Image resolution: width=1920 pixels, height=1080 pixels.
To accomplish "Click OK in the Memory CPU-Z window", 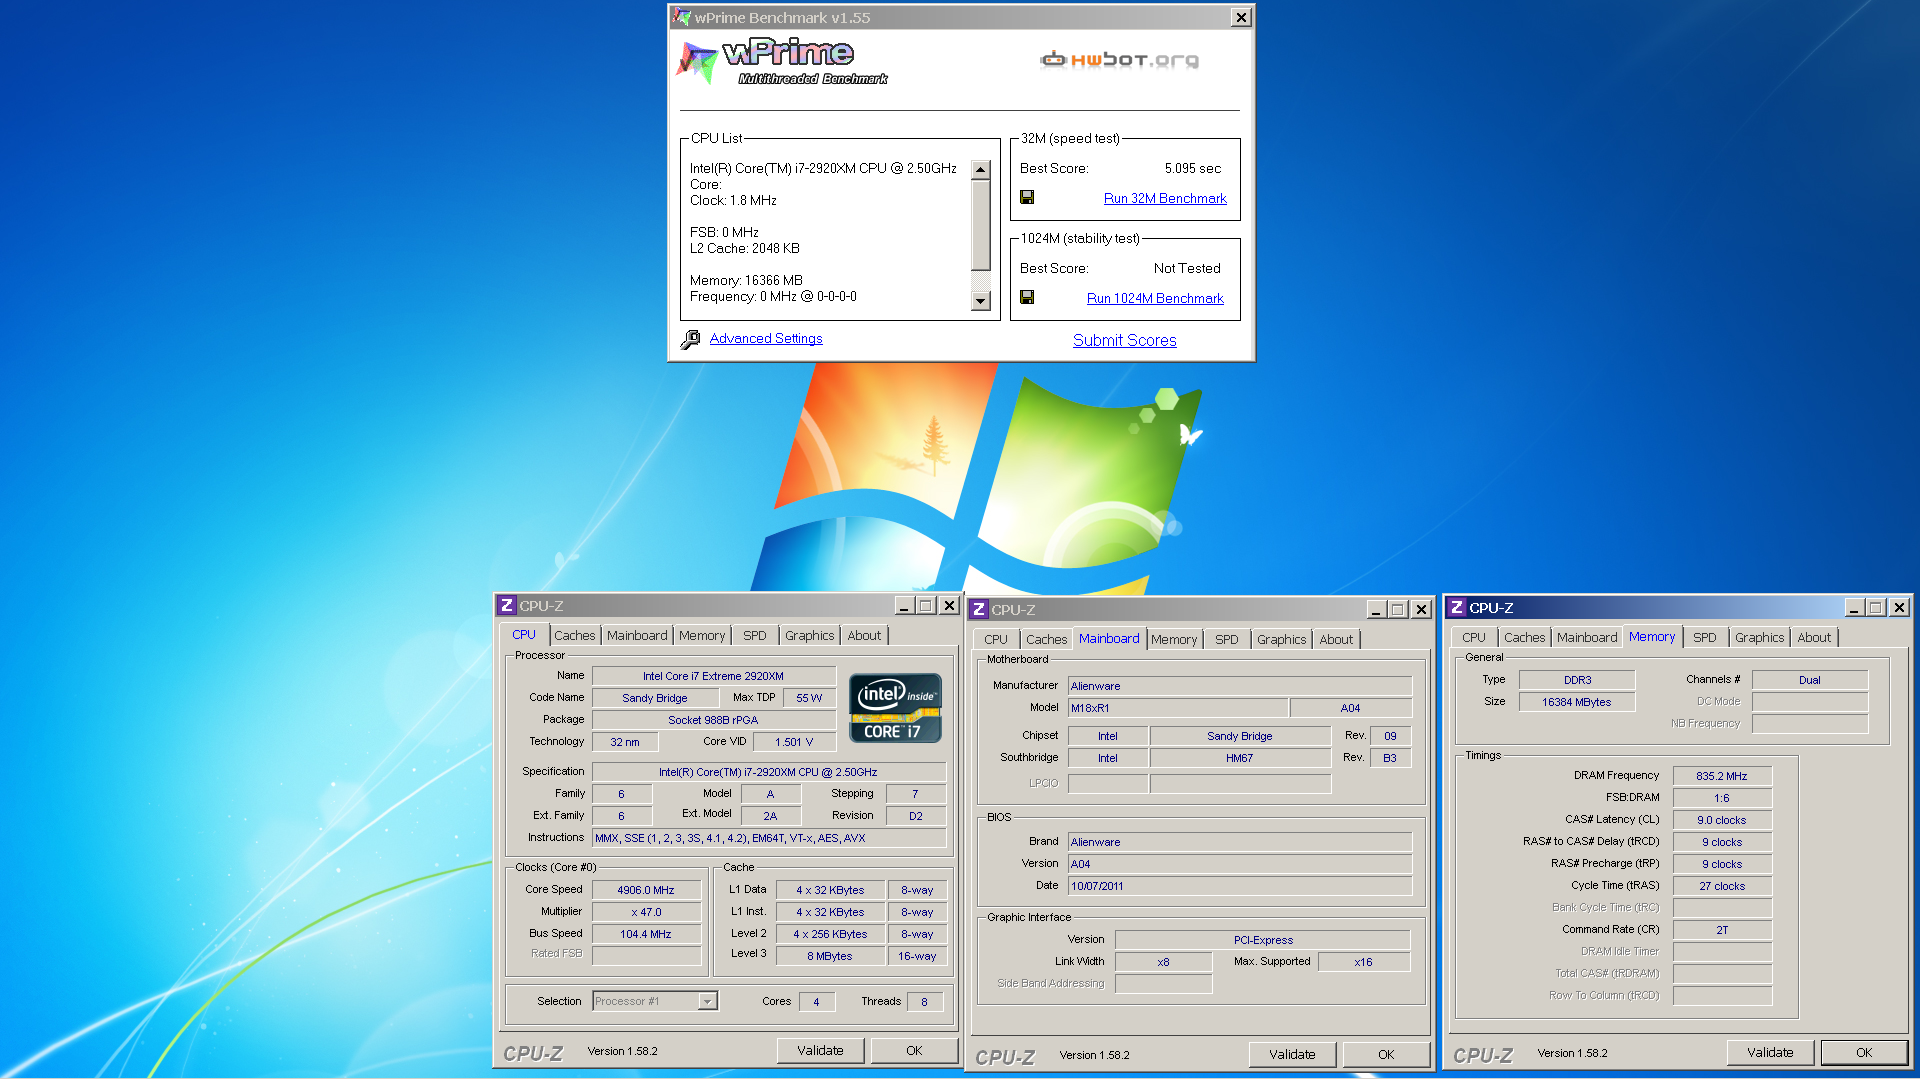I will pyautogui.click(x=1864, y=1052).
